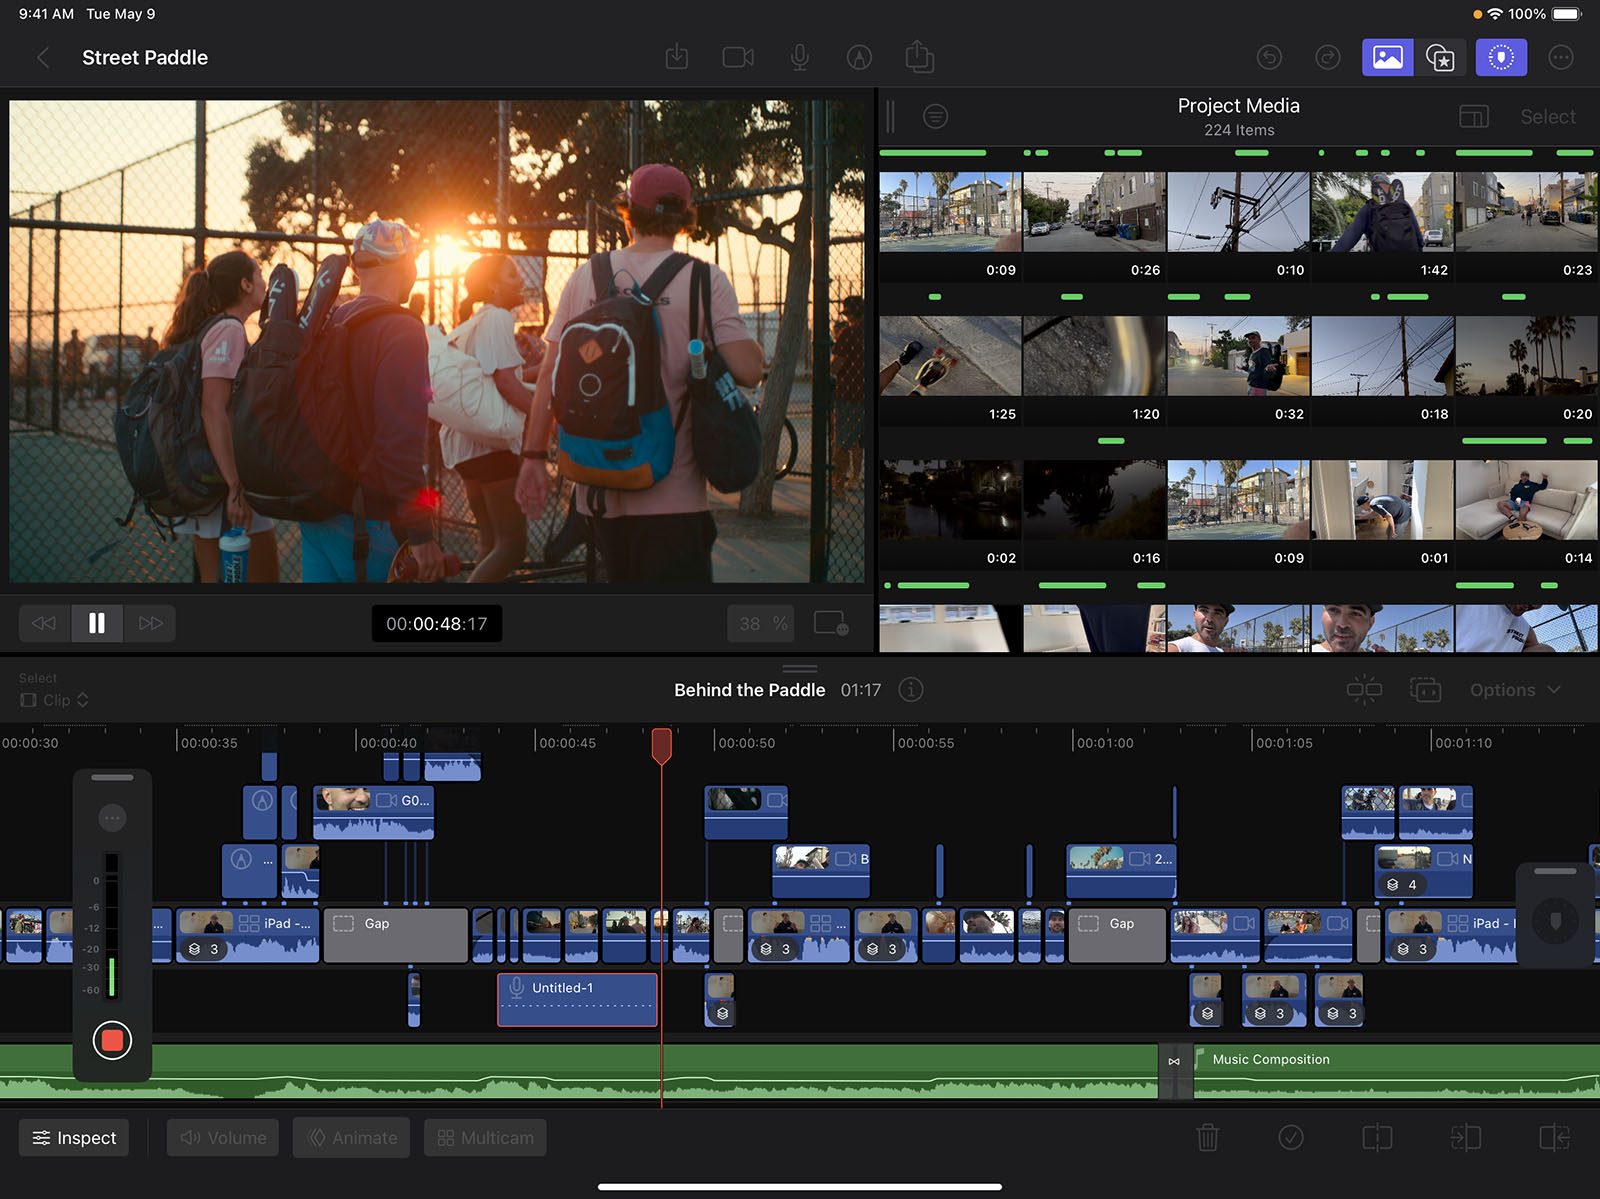
Task: Click the timeline playhead marker
Action: click(661, 745)
